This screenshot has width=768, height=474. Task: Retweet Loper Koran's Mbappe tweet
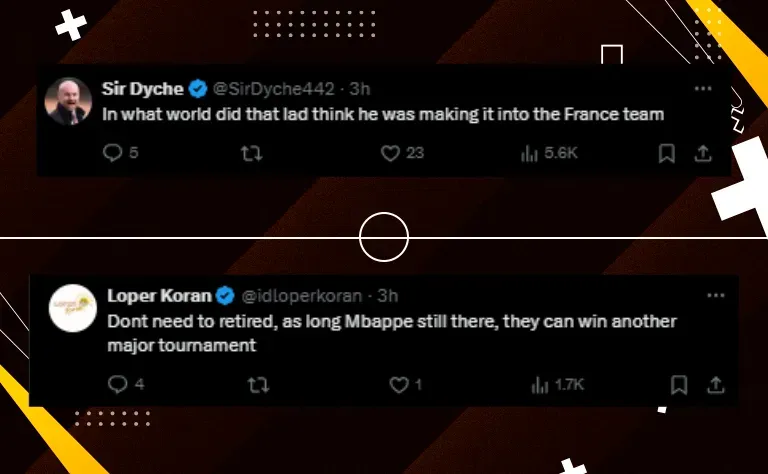258,385
